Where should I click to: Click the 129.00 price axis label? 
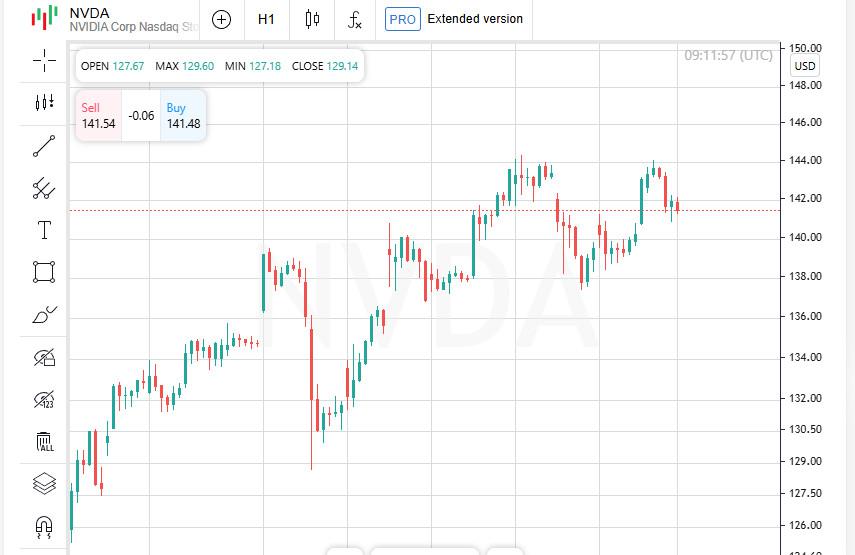[805, 461]
